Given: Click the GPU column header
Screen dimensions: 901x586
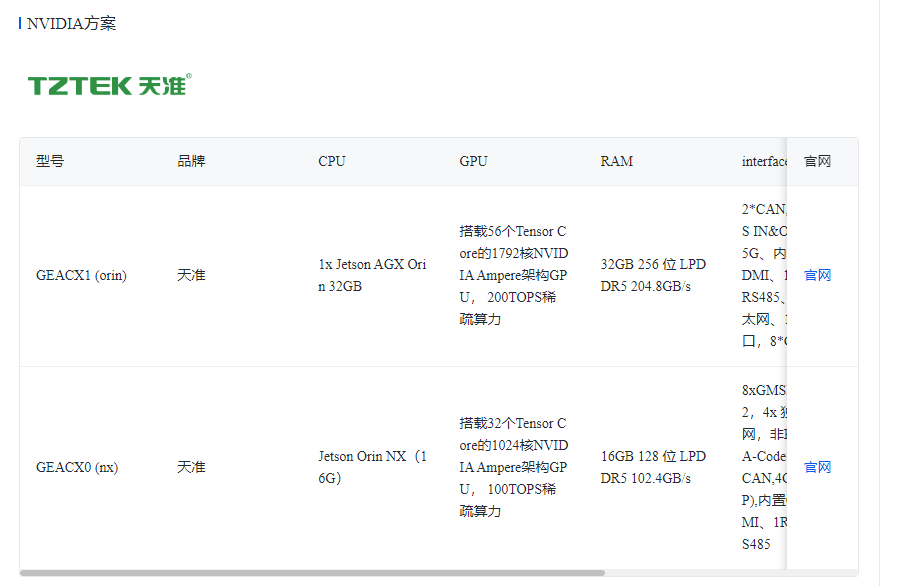Looking at the screenshot, I should tap(473, 161).
